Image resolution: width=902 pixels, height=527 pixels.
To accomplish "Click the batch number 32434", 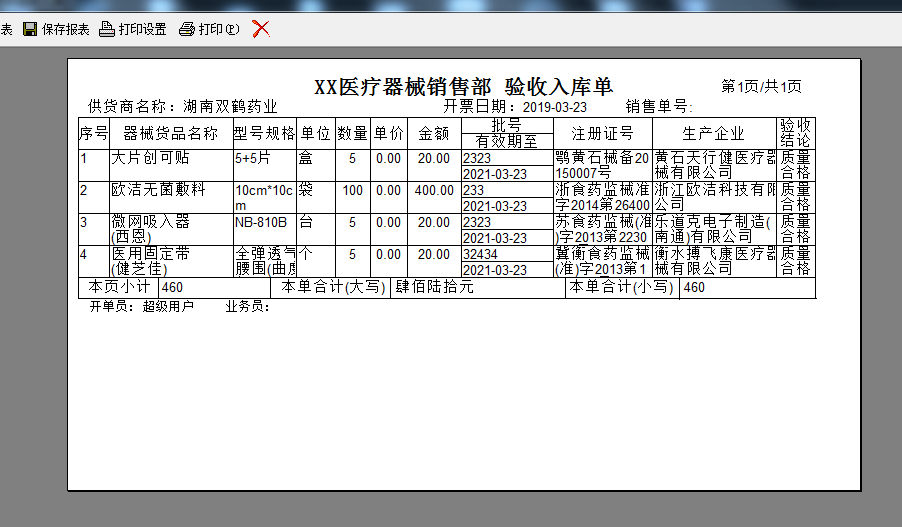I will click(x=480, y=254).
